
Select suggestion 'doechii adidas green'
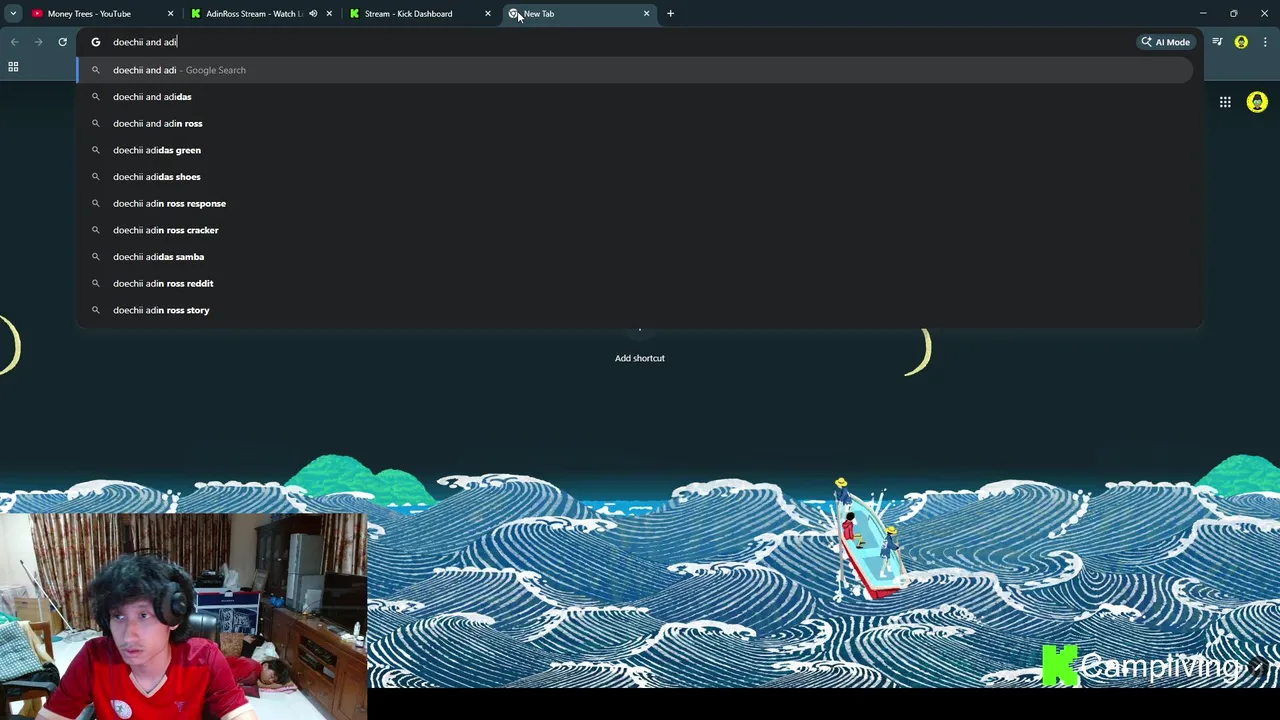(635, 150)
